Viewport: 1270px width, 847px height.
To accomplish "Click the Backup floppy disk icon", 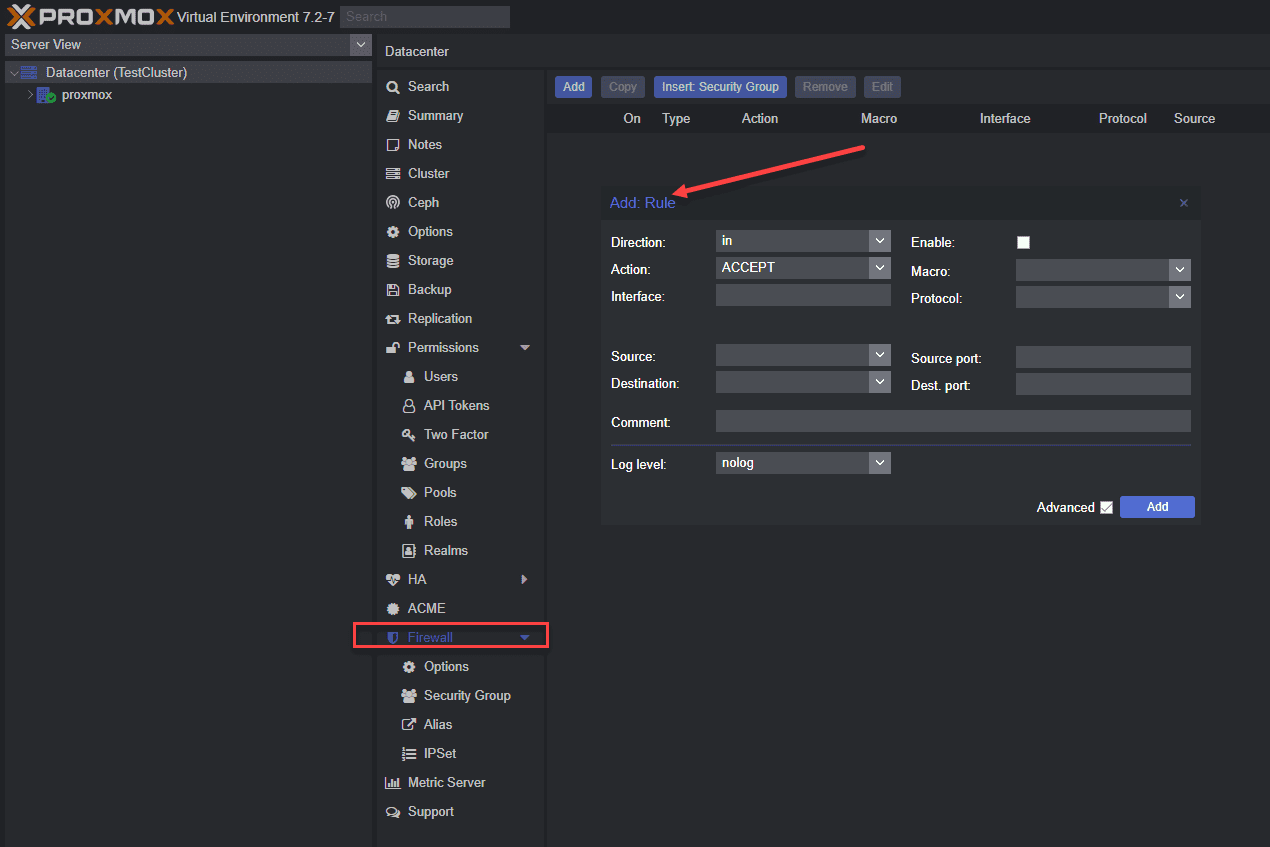I will click(x=393, y=290).
